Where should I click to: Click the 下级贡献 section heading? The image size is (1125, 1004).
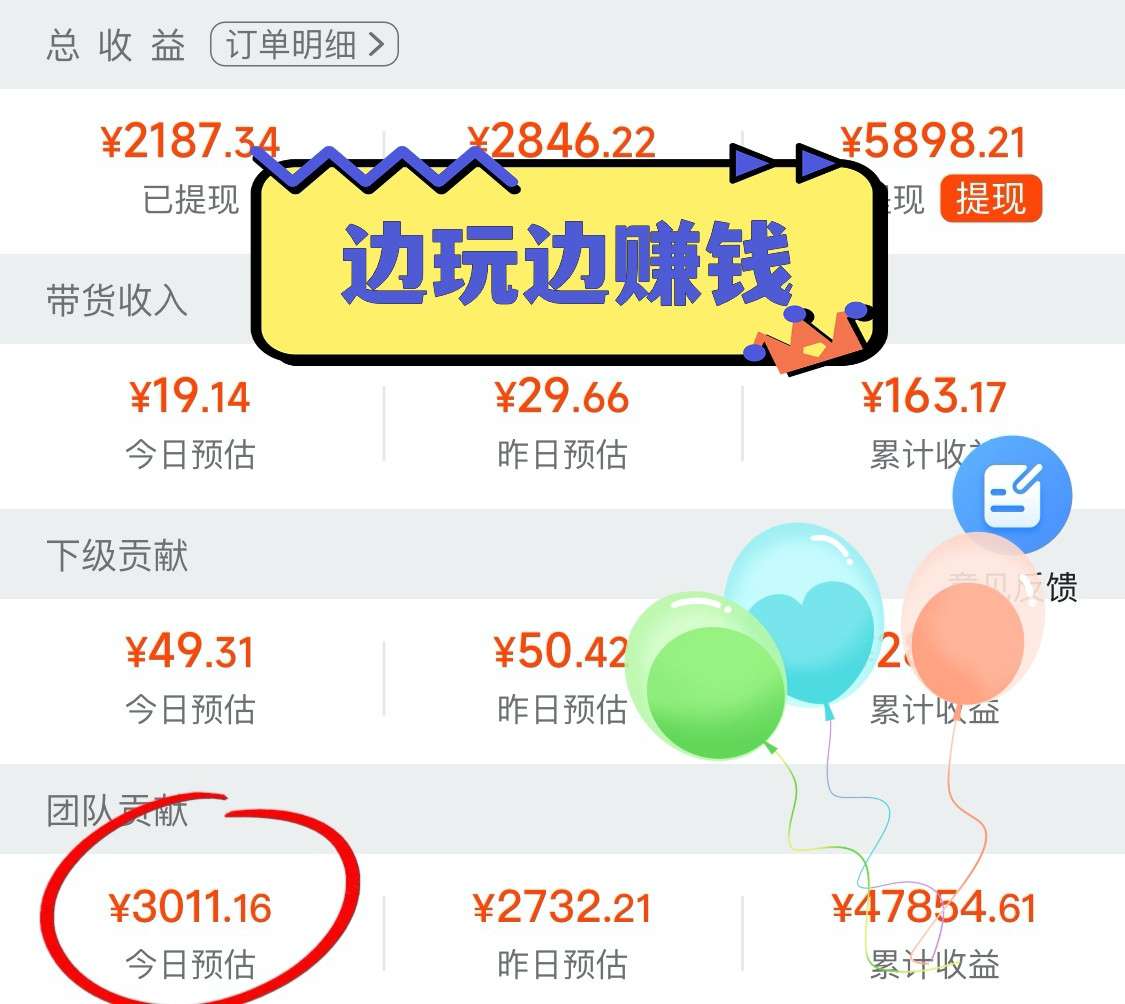pyautogui.click(x=117, y=555)
